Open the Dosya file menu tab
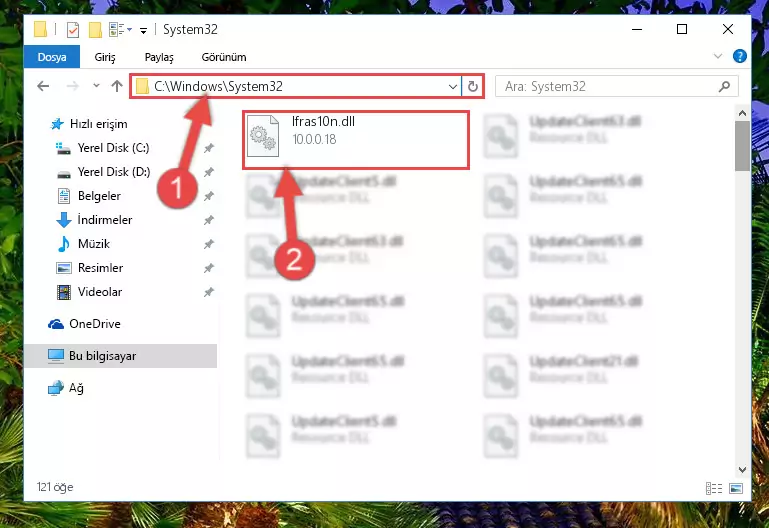769x528 pixels. pos(51,57)
